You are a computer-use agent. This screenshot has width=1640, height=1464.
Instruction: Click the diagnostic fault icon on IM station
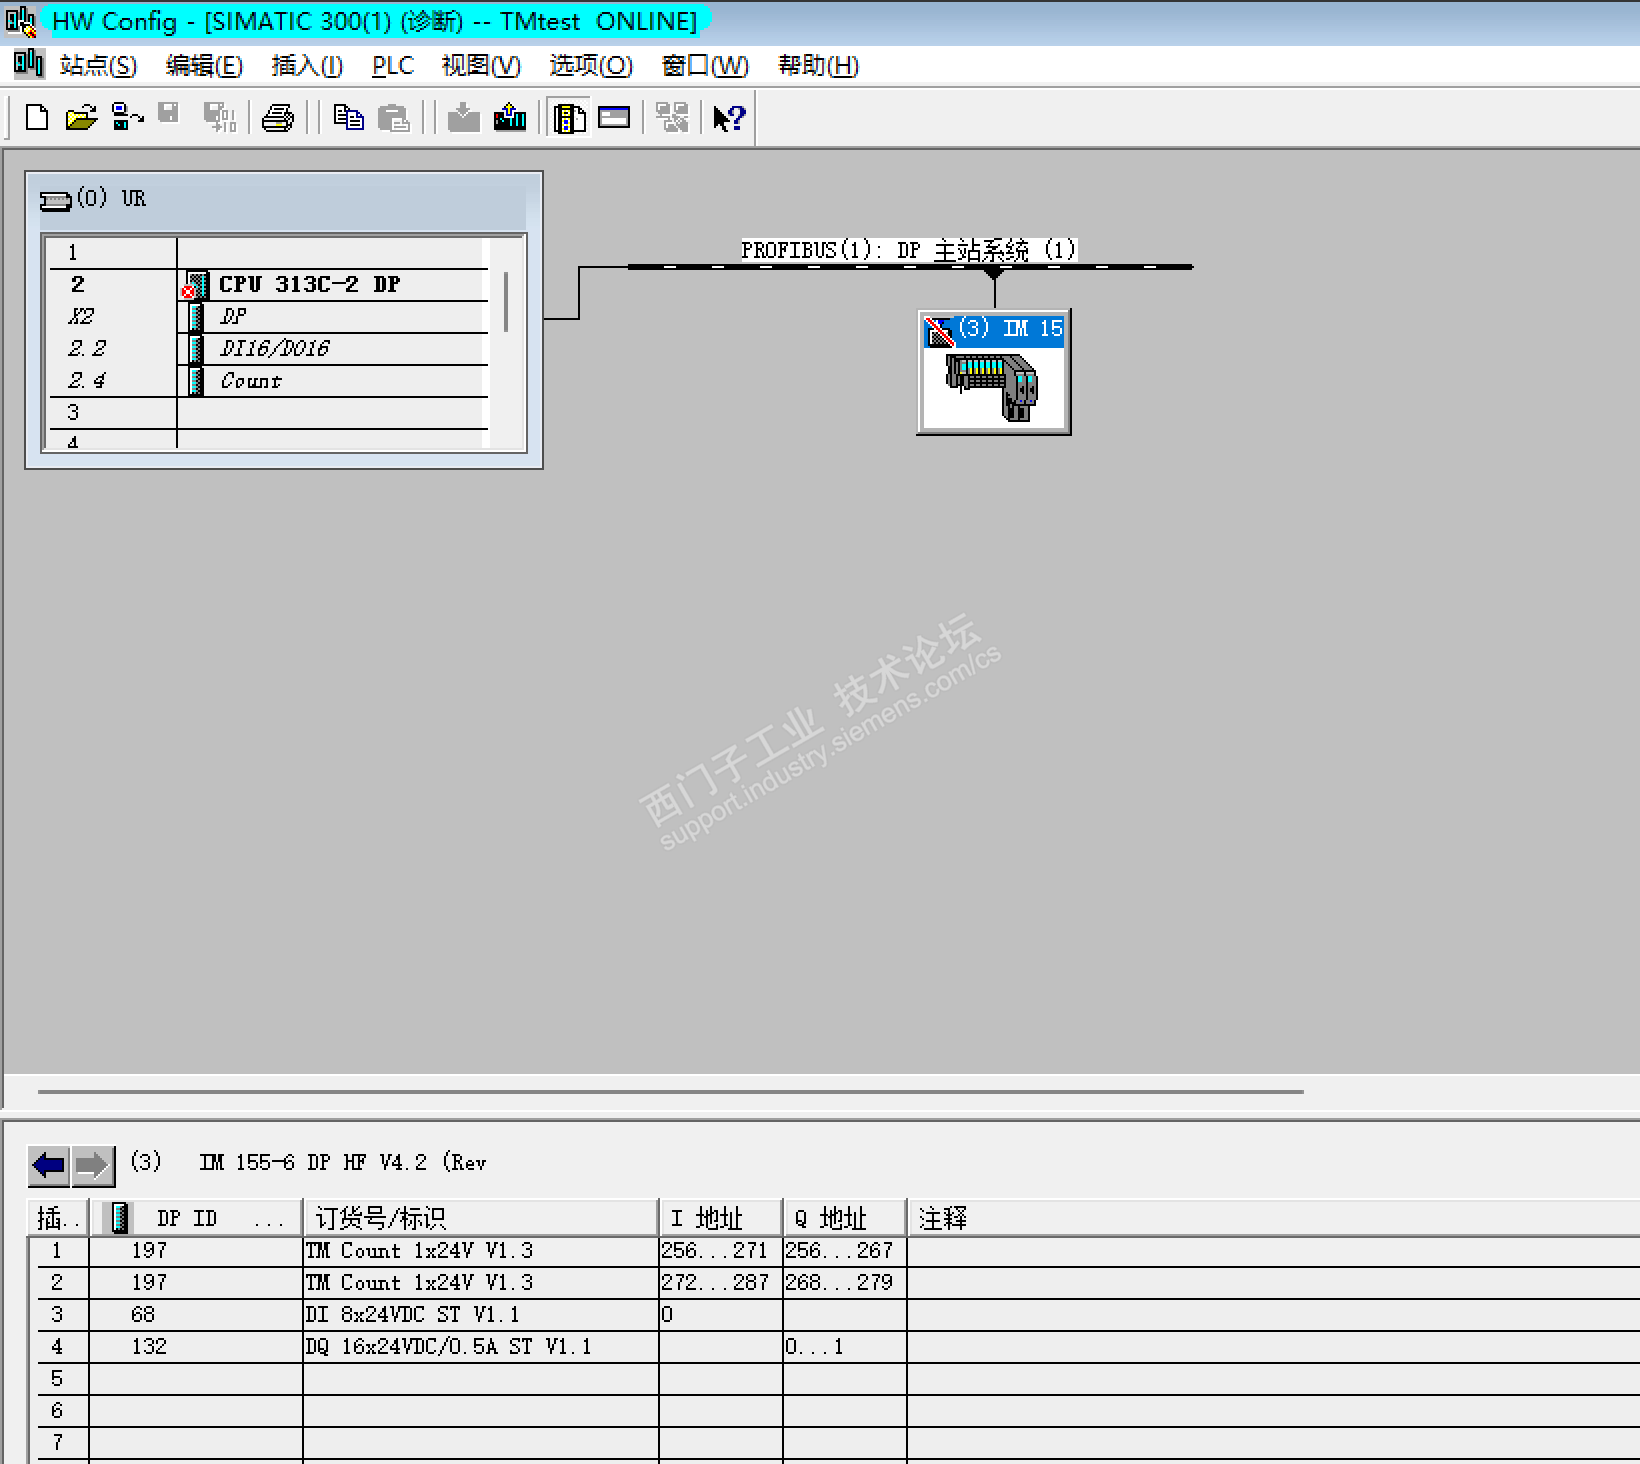(939, 330)
